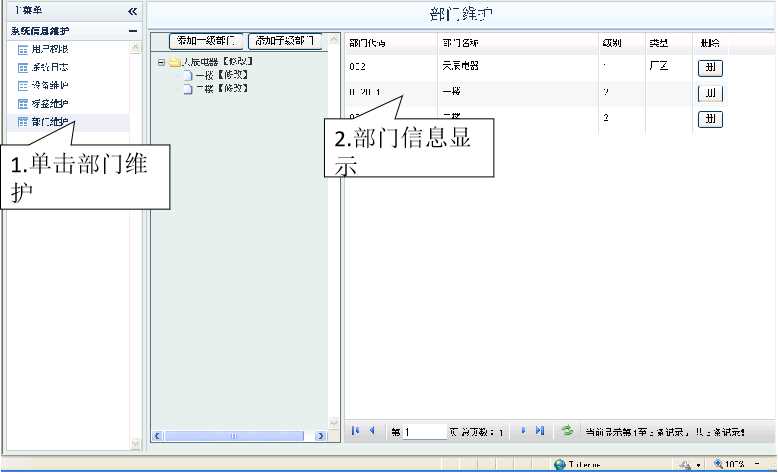Open the 用户权限 menu item
778x473 pixels.
[x=50, y=49]
